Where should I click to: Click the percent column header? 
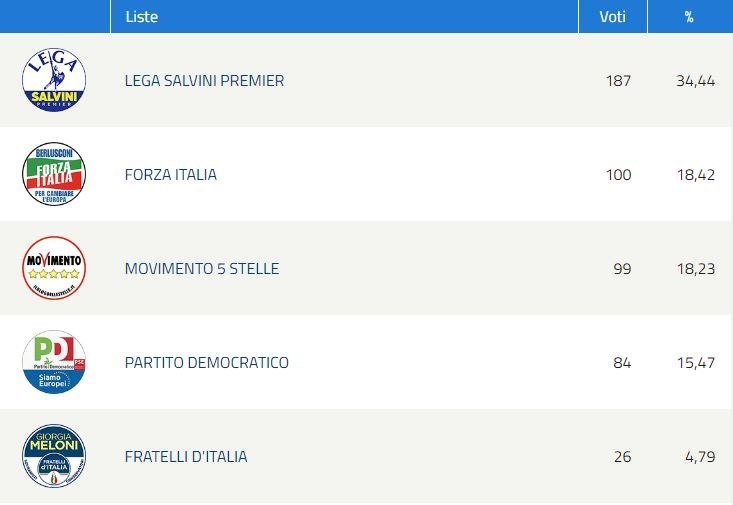point(690,16)
